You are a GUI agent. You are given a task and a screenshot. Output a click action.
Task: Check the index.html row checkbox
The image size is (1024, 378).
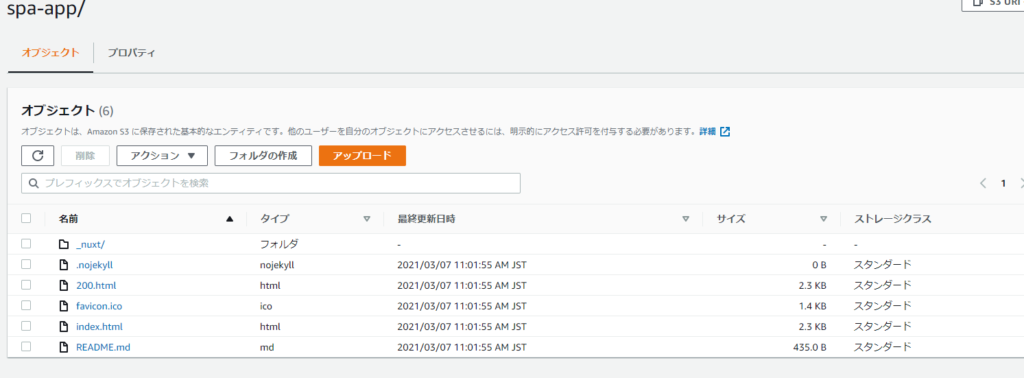(26, 326)
